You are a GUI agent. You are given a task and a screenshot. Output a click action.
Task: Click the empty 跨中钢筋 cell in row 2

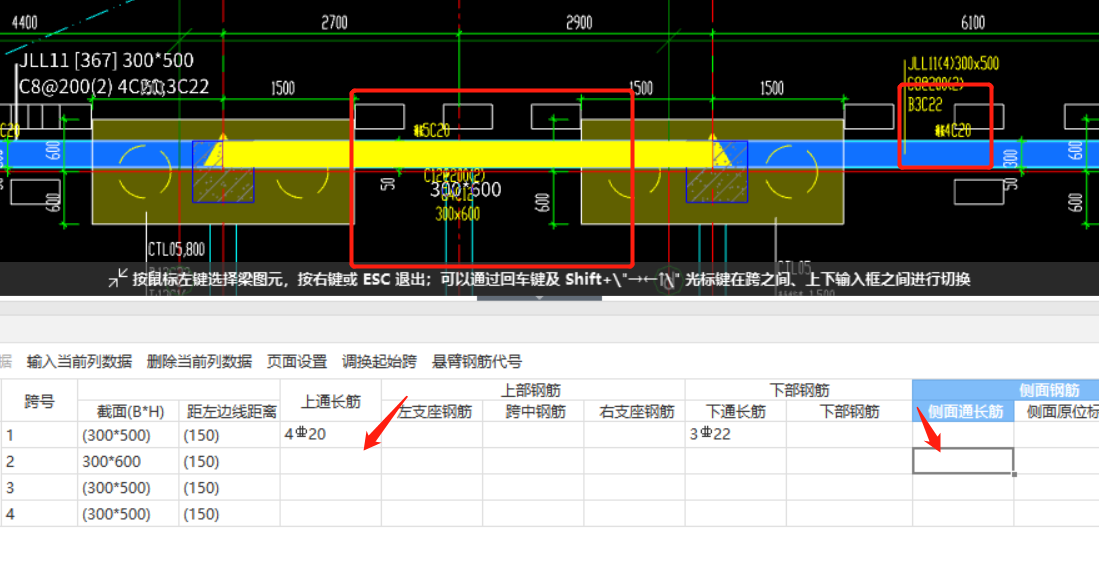tap(533, 461)
